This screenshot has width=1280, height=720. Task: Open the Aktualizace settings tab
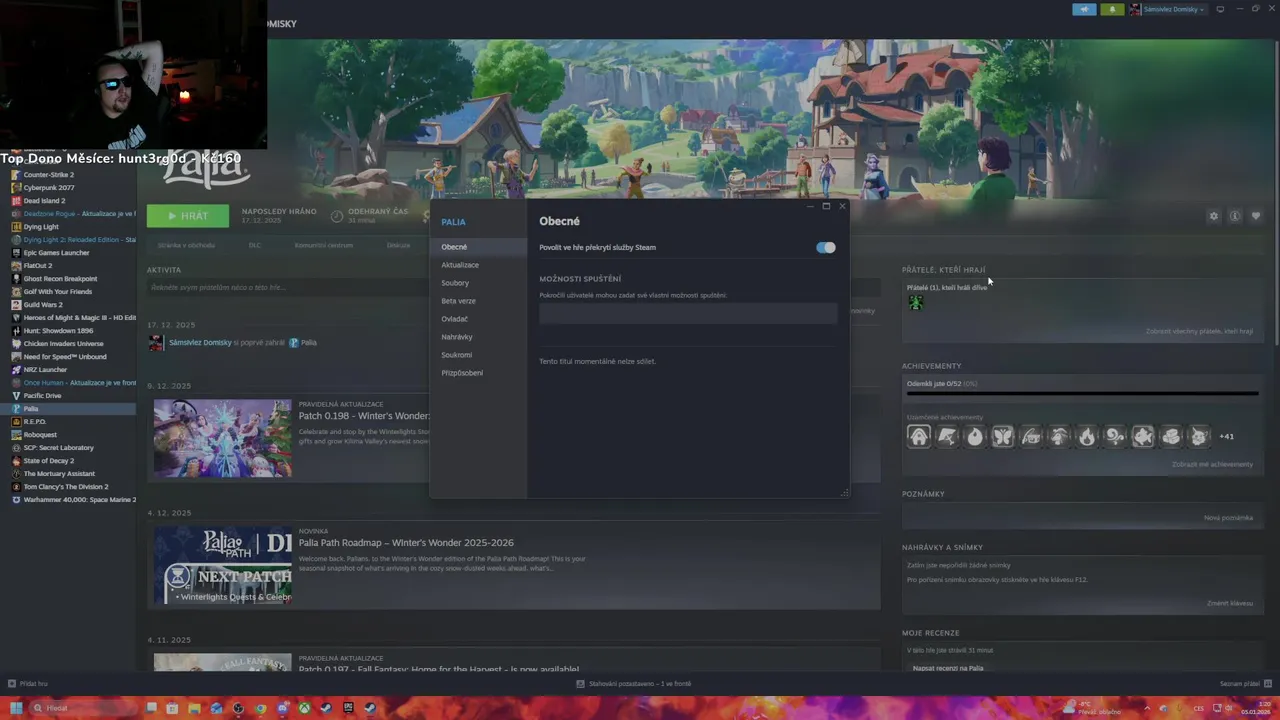[478, 265]
